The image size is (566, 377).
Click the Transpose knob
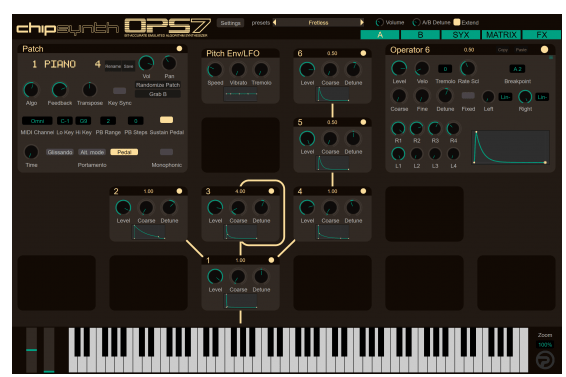(90, 90)
